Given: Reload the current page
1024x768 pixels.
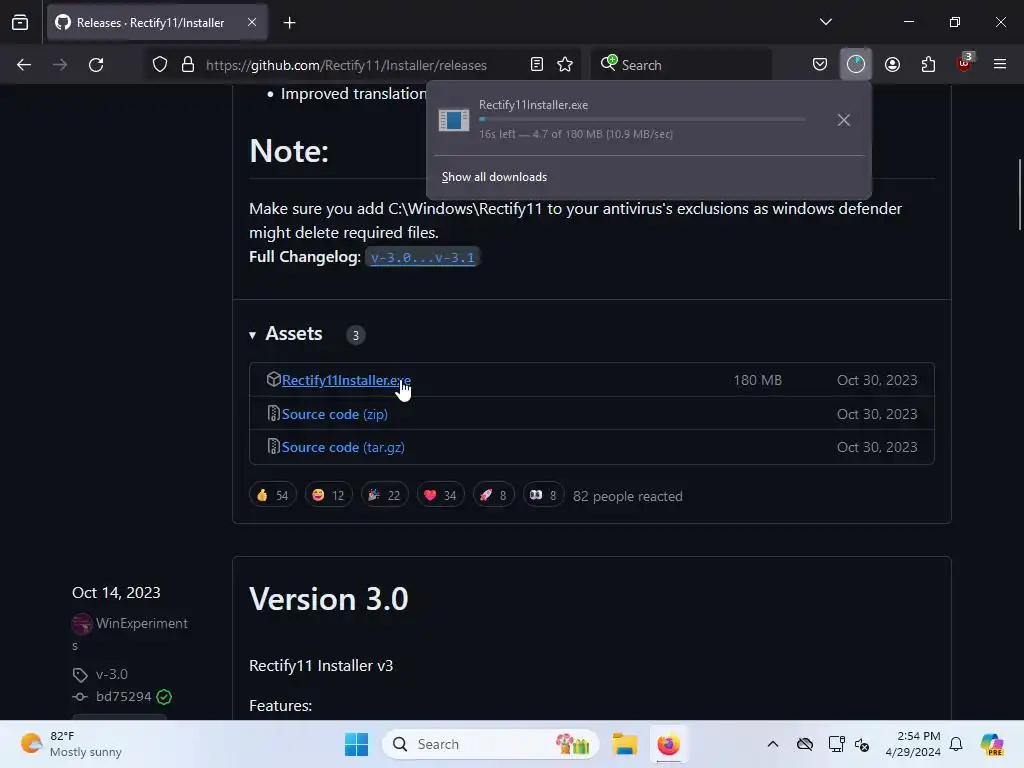Looking at the screenshot, I should 96,65.
